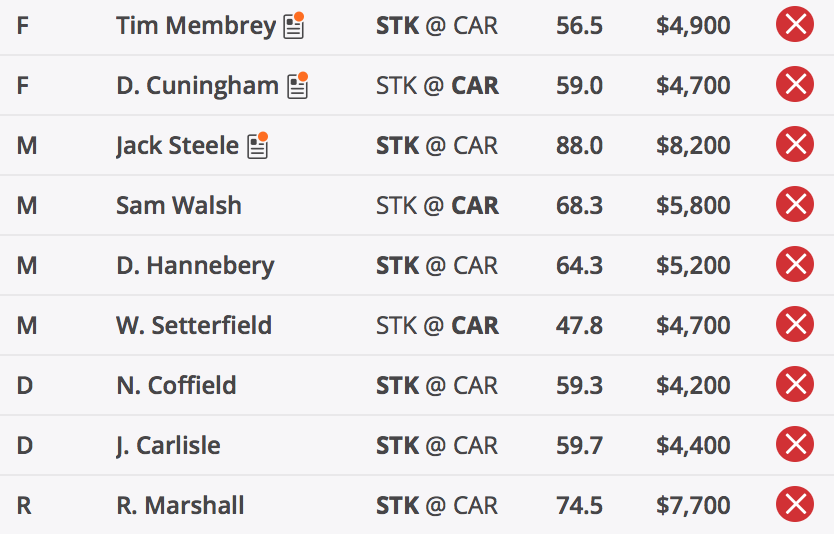Remove D. Hannebery from the roster
834x534 pixels.
point(795,265)
